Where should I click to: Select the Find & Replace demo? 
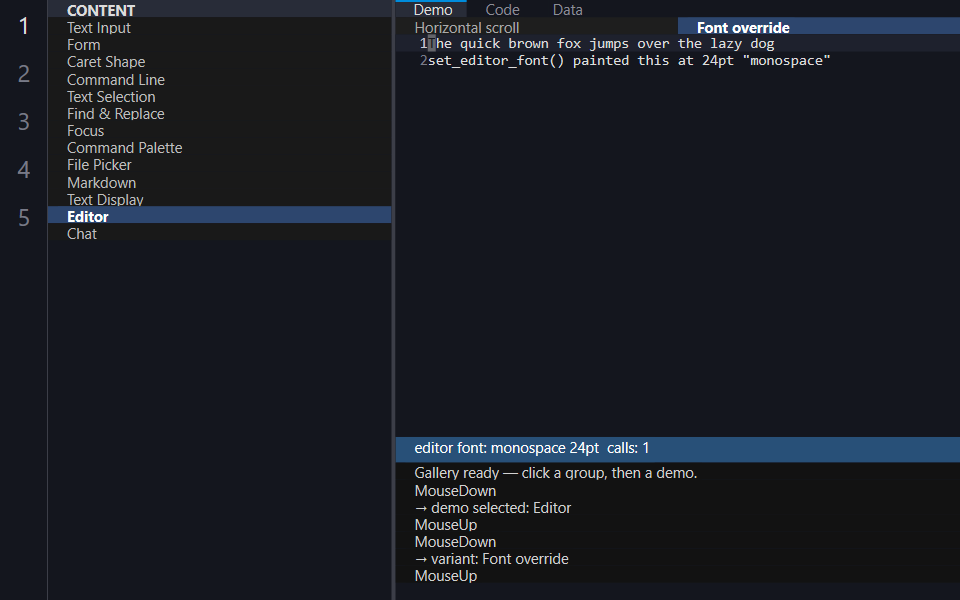pos(219,114)
